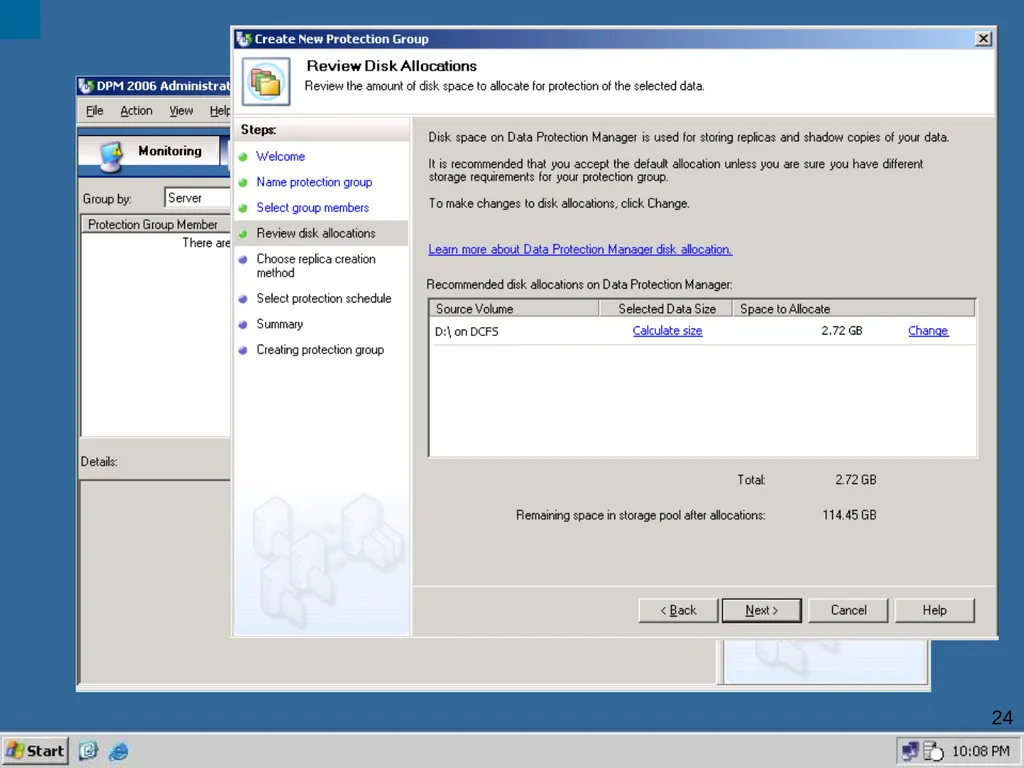Open the View menu in DPM Administrator
This screenshot has width=1024, height=768.
[x=181, y=111]
